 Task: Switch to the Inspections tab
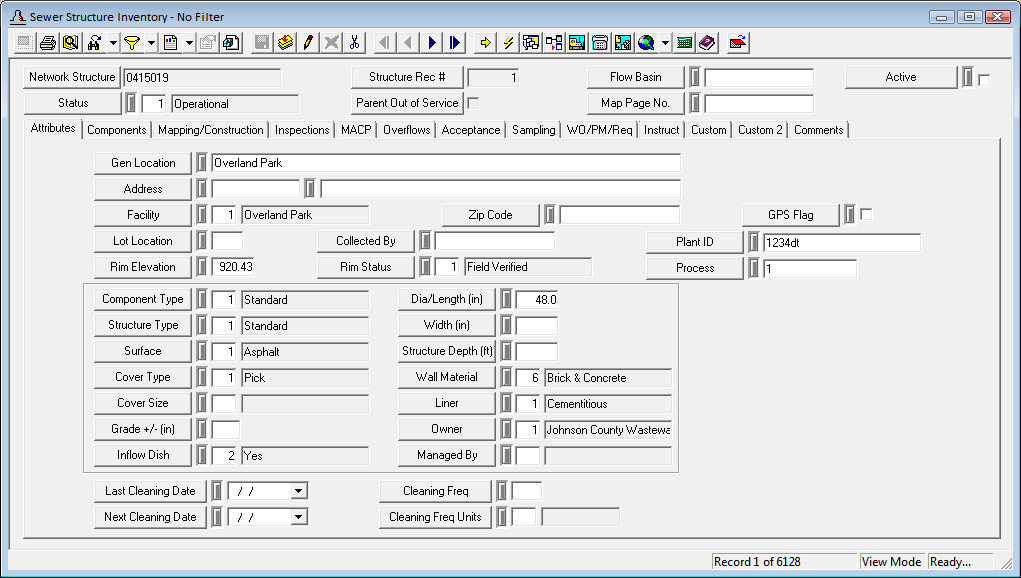point(302,129)
